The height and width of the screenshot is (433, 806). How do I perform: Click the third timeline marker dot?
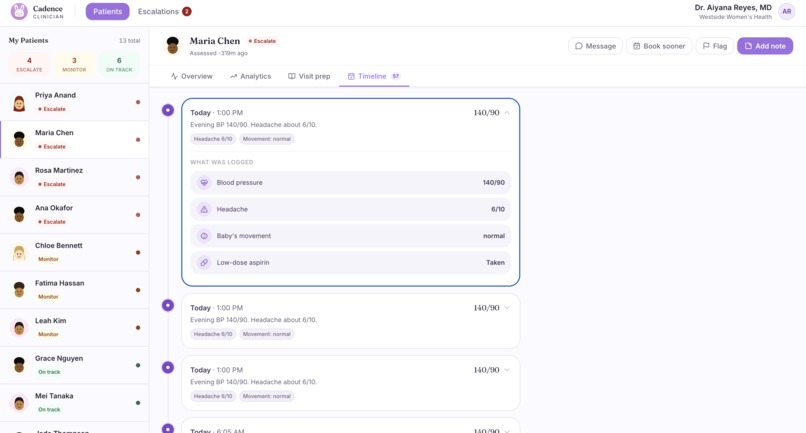click(168, 367)
